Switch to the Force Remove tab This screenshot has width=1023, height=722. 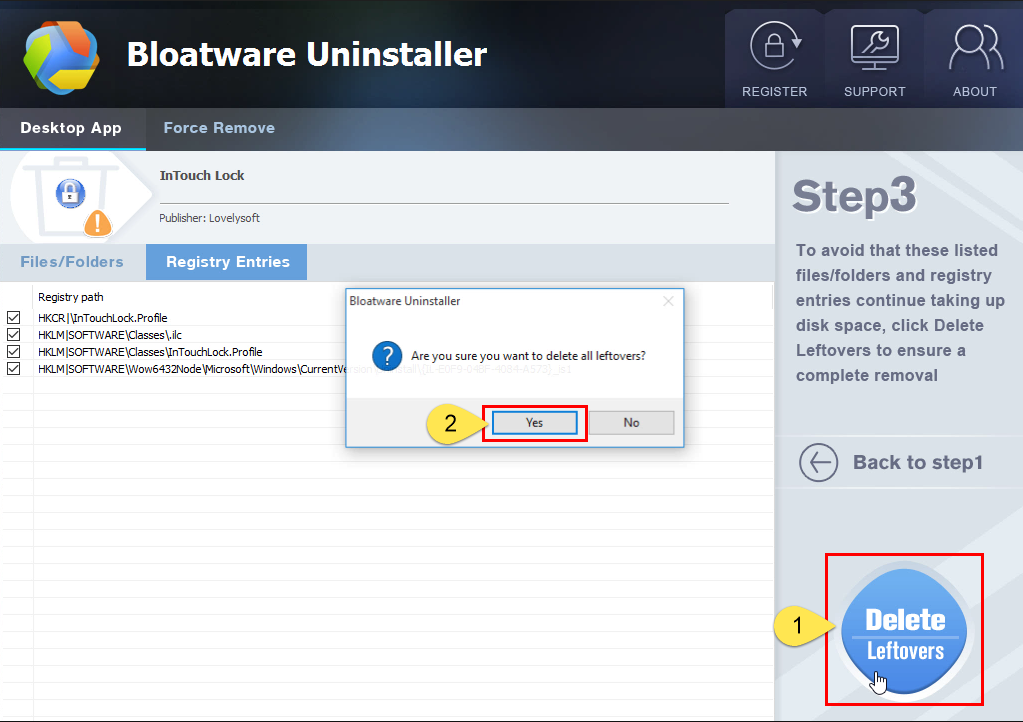pyautogui.click(x=219, y=128)
